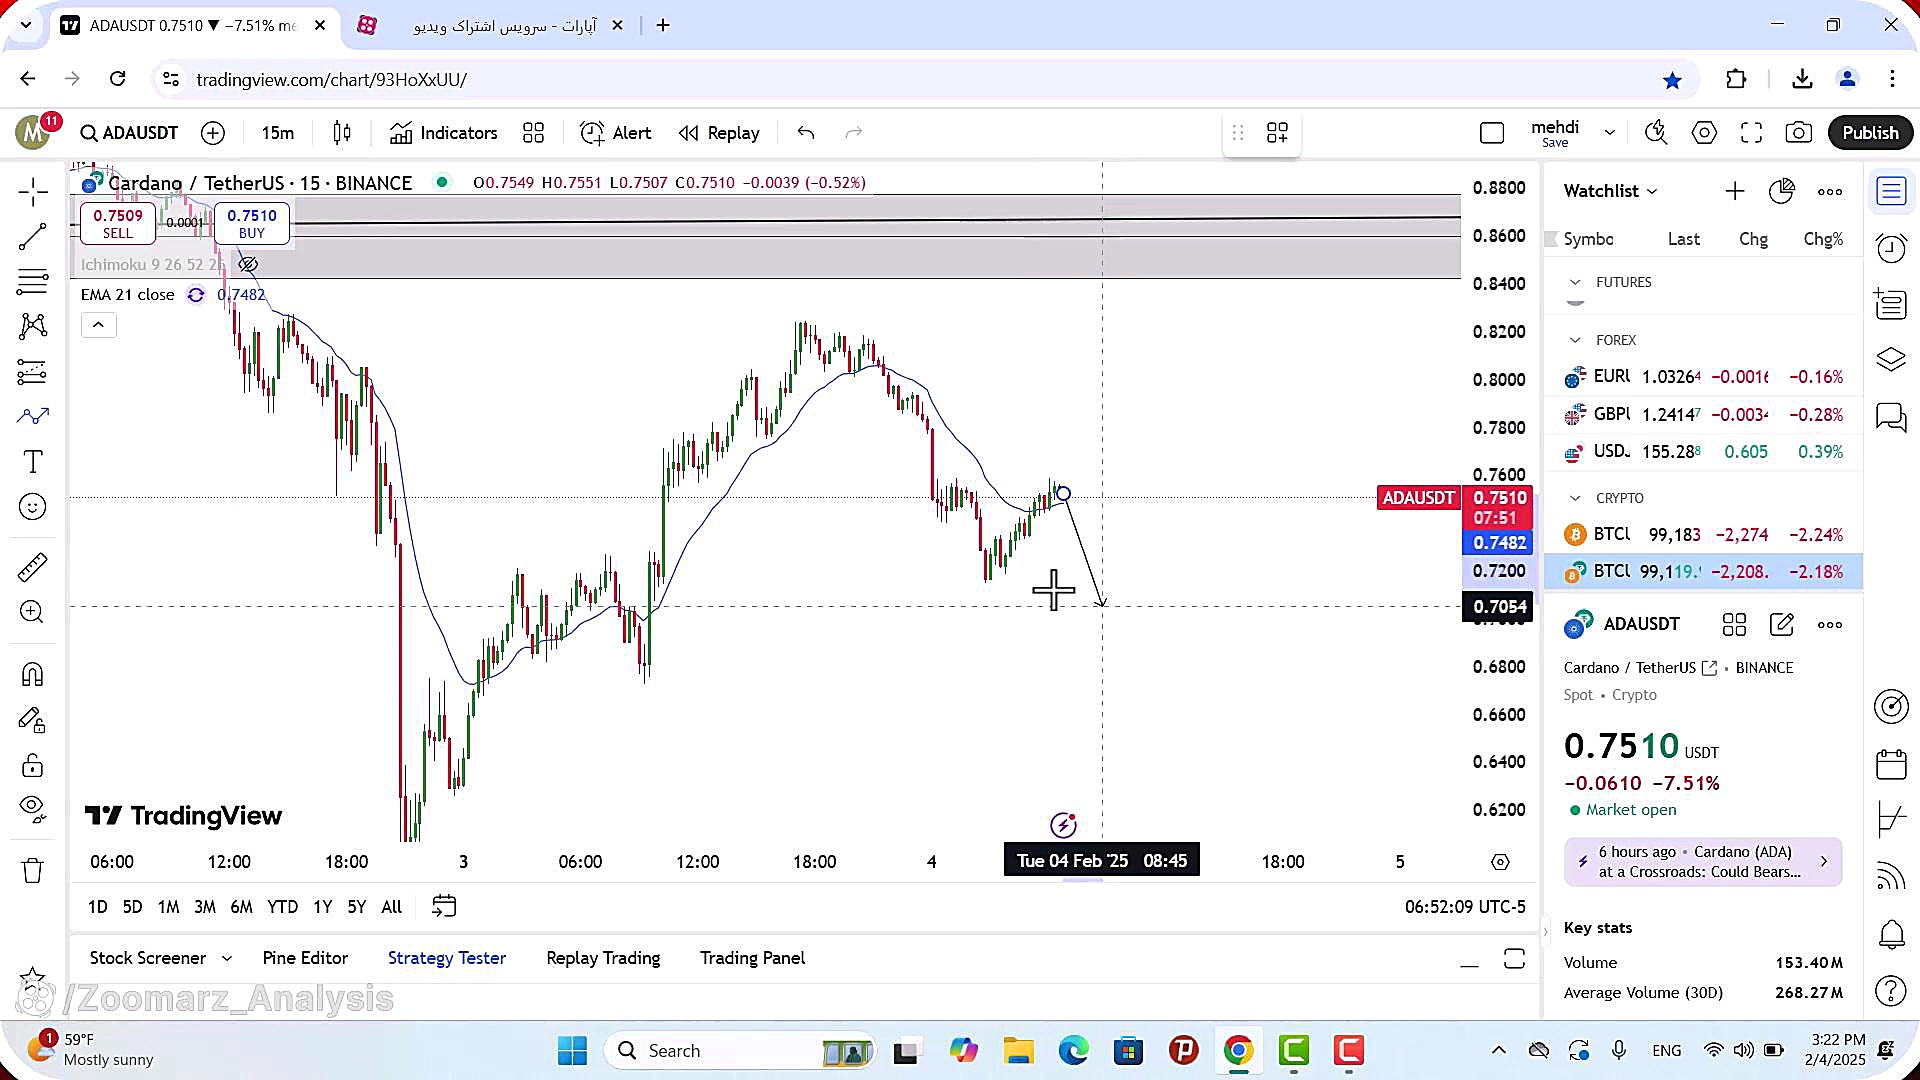Collapse the CRYPTO section

coord(1575,498)
